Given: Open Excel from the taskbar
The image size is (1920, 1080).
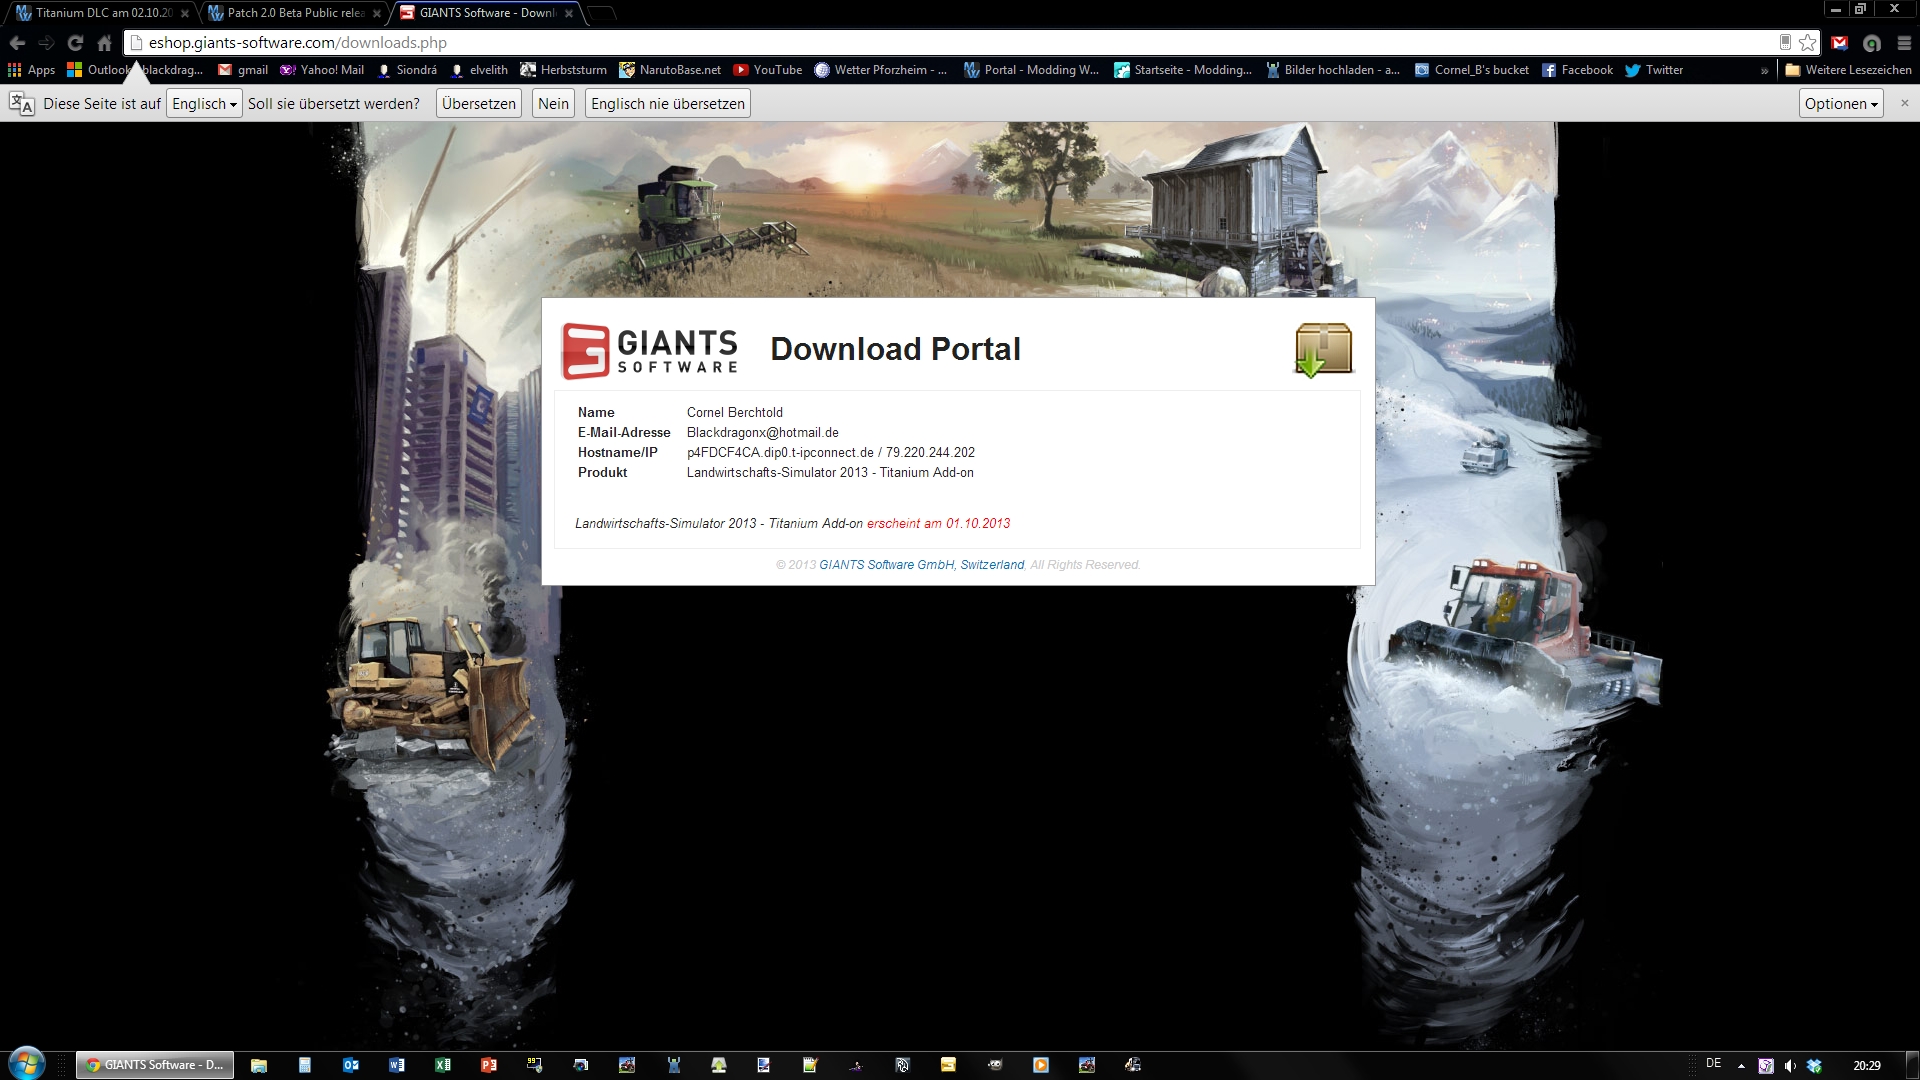Looking at the screenshot, I should pos(442,1065).
